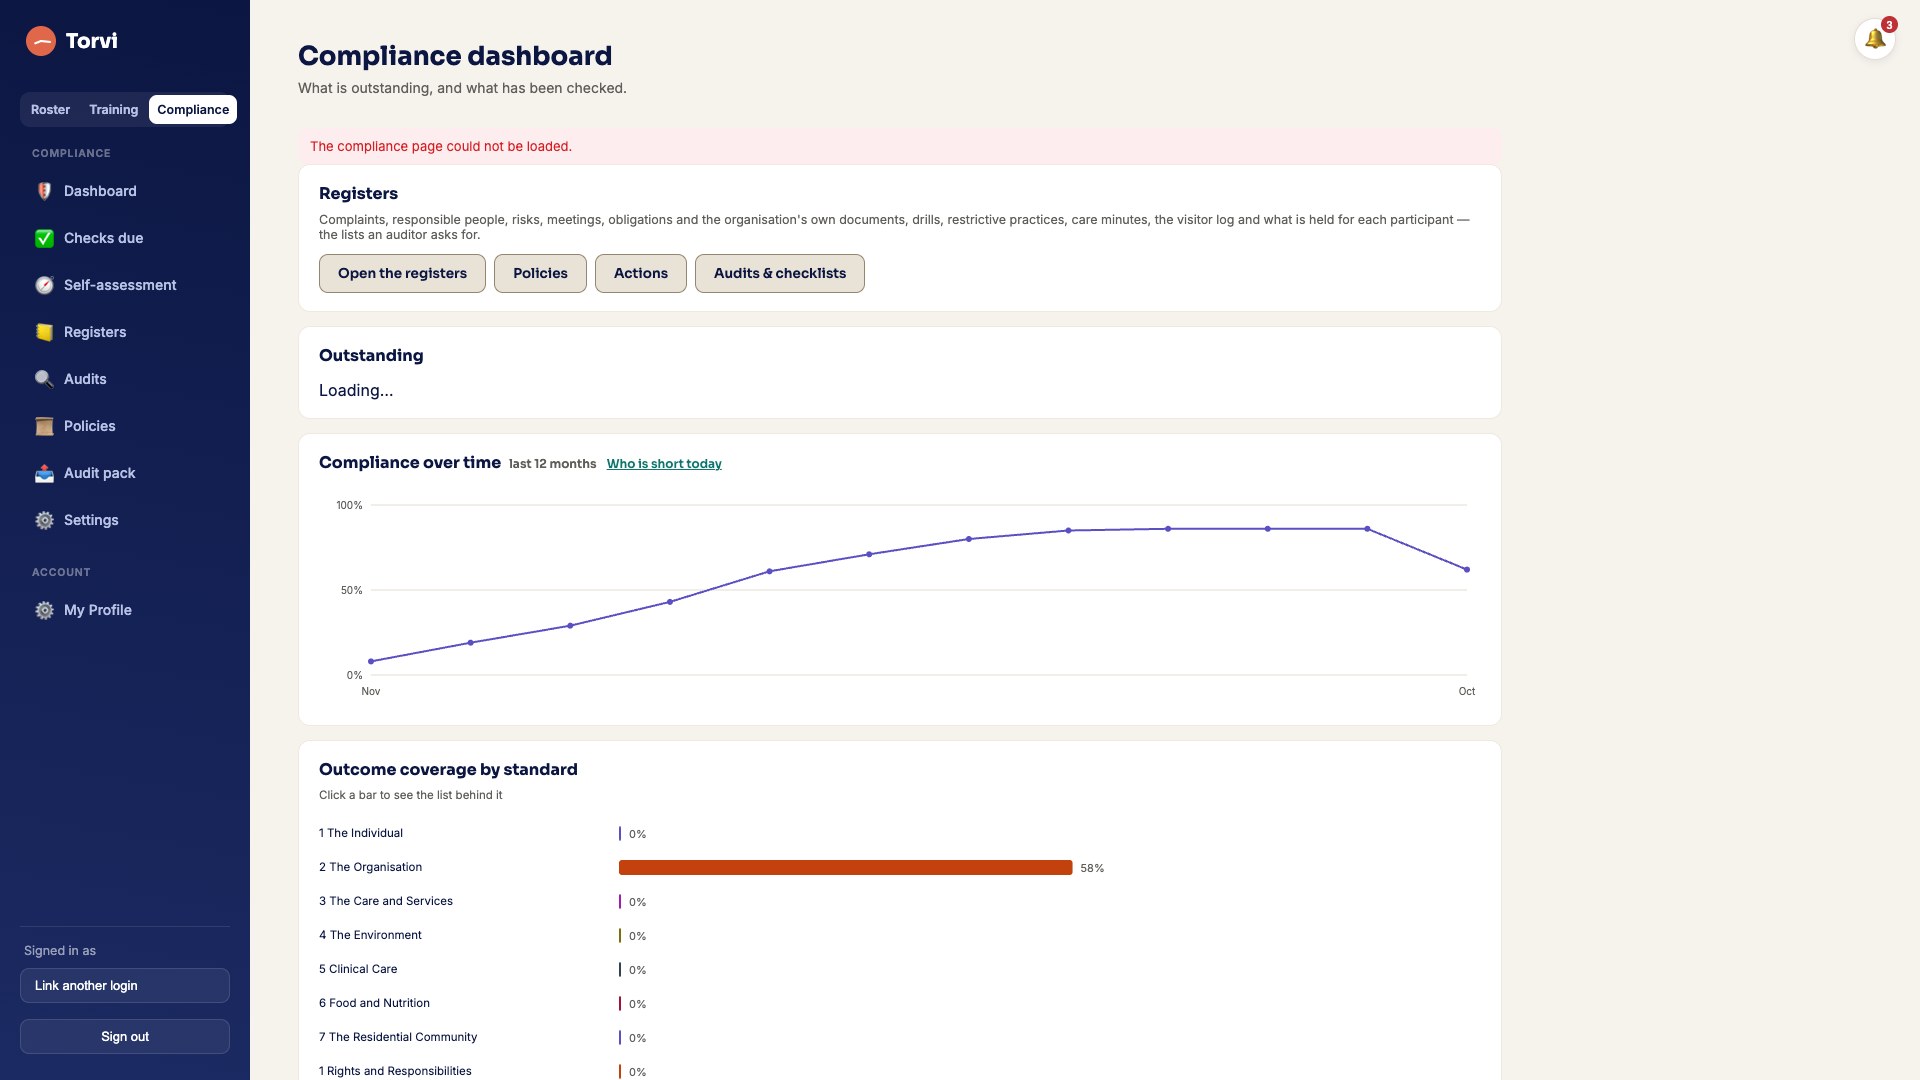Click the Self-assessment compass icon
This screenshot has height=1080, width=1920.
tap(44, 285)
